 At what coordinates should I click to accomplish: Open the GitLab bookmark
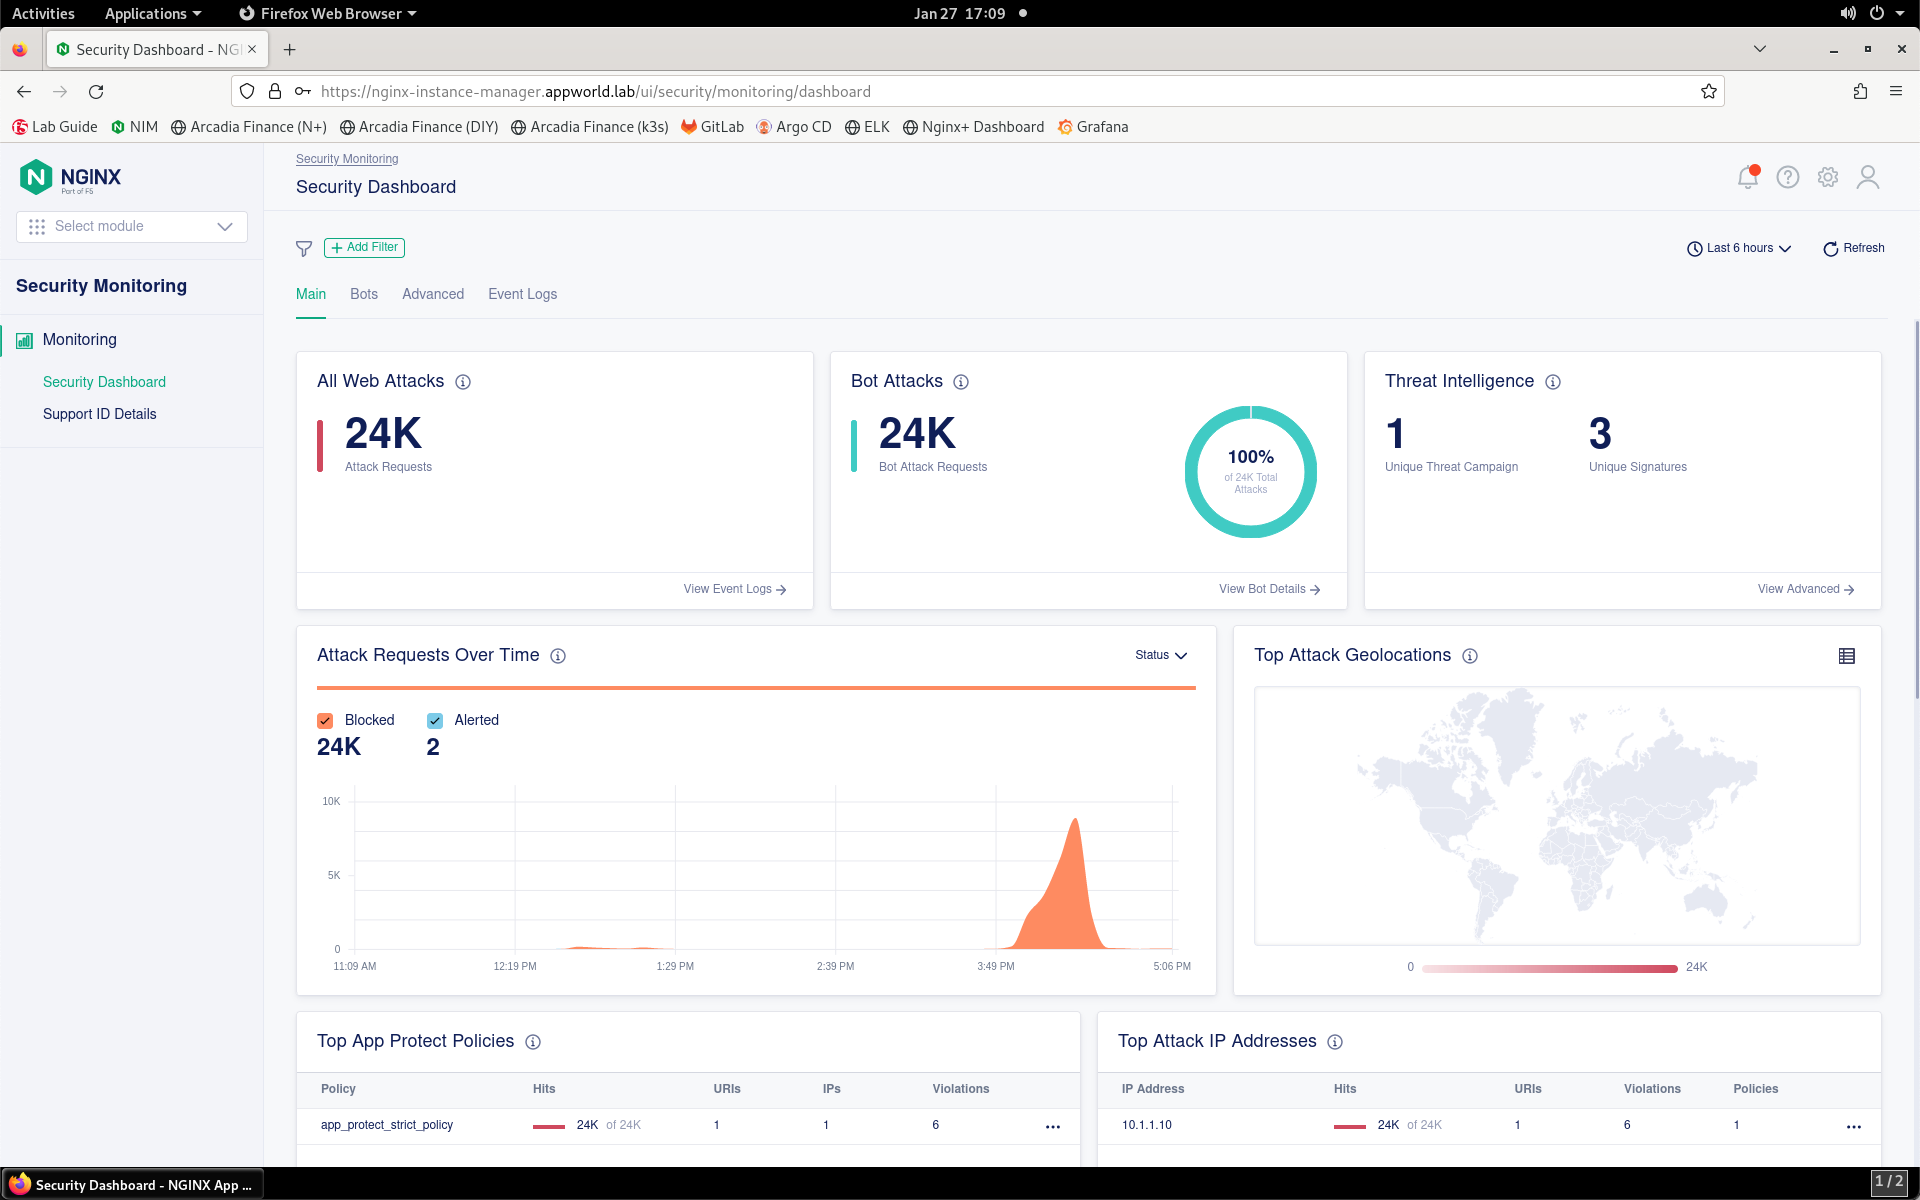712,128
